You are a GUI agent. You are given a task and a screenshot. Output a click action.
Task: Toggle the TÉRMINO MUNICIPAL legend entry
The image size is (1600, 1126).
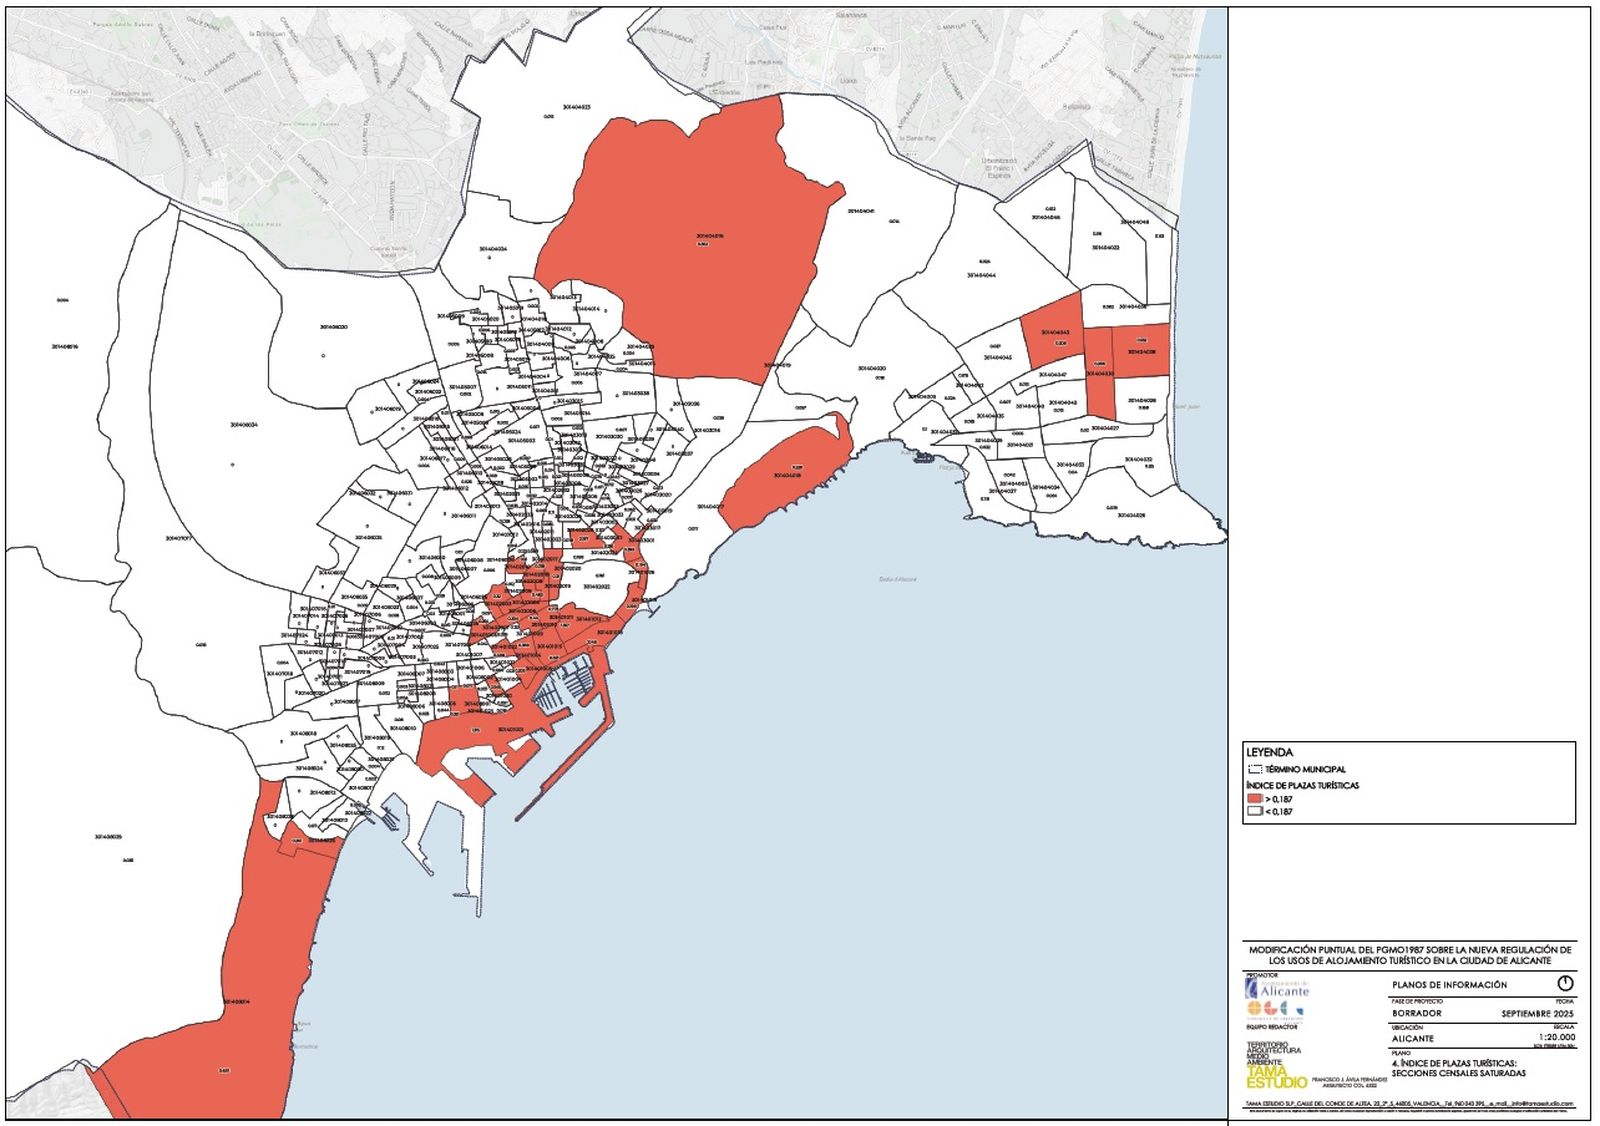coord(1304,769)
